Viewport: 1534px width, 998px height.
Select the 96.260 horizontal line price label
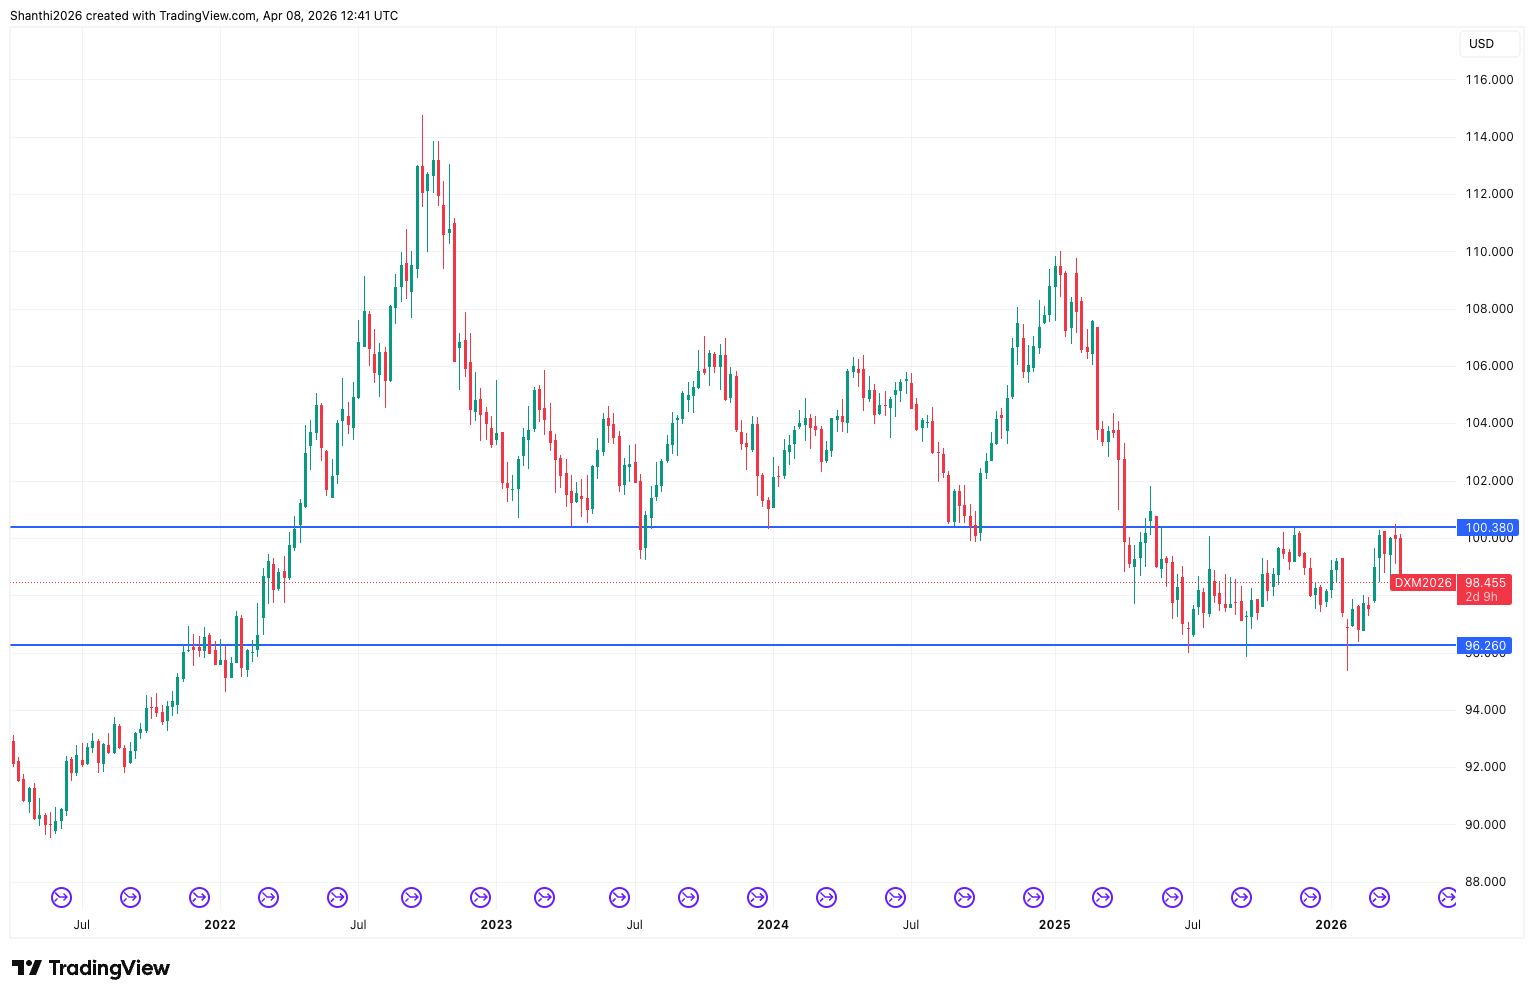tap(1485, 646)
